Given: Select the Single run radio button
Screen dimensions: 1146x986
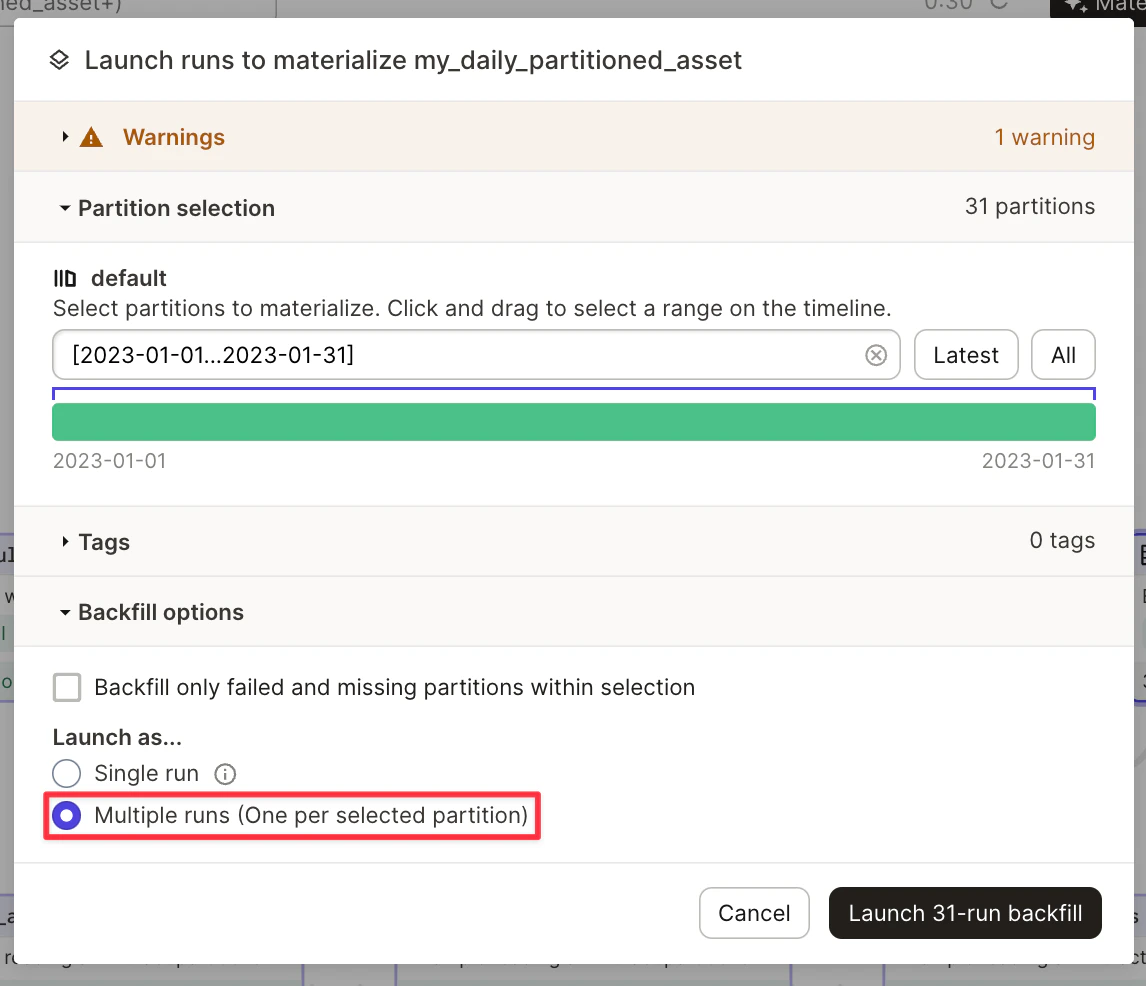Looking at the screenshot, I should (66, 773).
